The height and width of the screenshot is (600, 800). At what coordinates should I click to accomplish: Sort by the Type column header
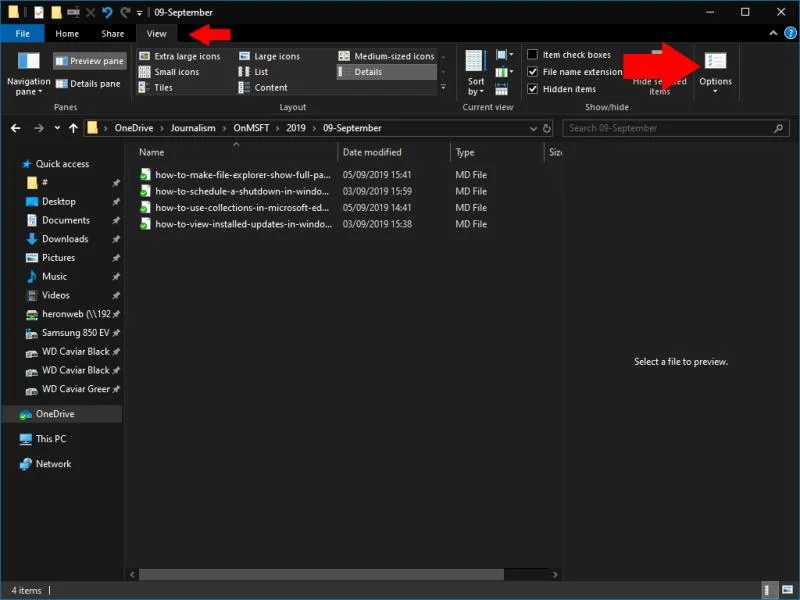point(498,152)
